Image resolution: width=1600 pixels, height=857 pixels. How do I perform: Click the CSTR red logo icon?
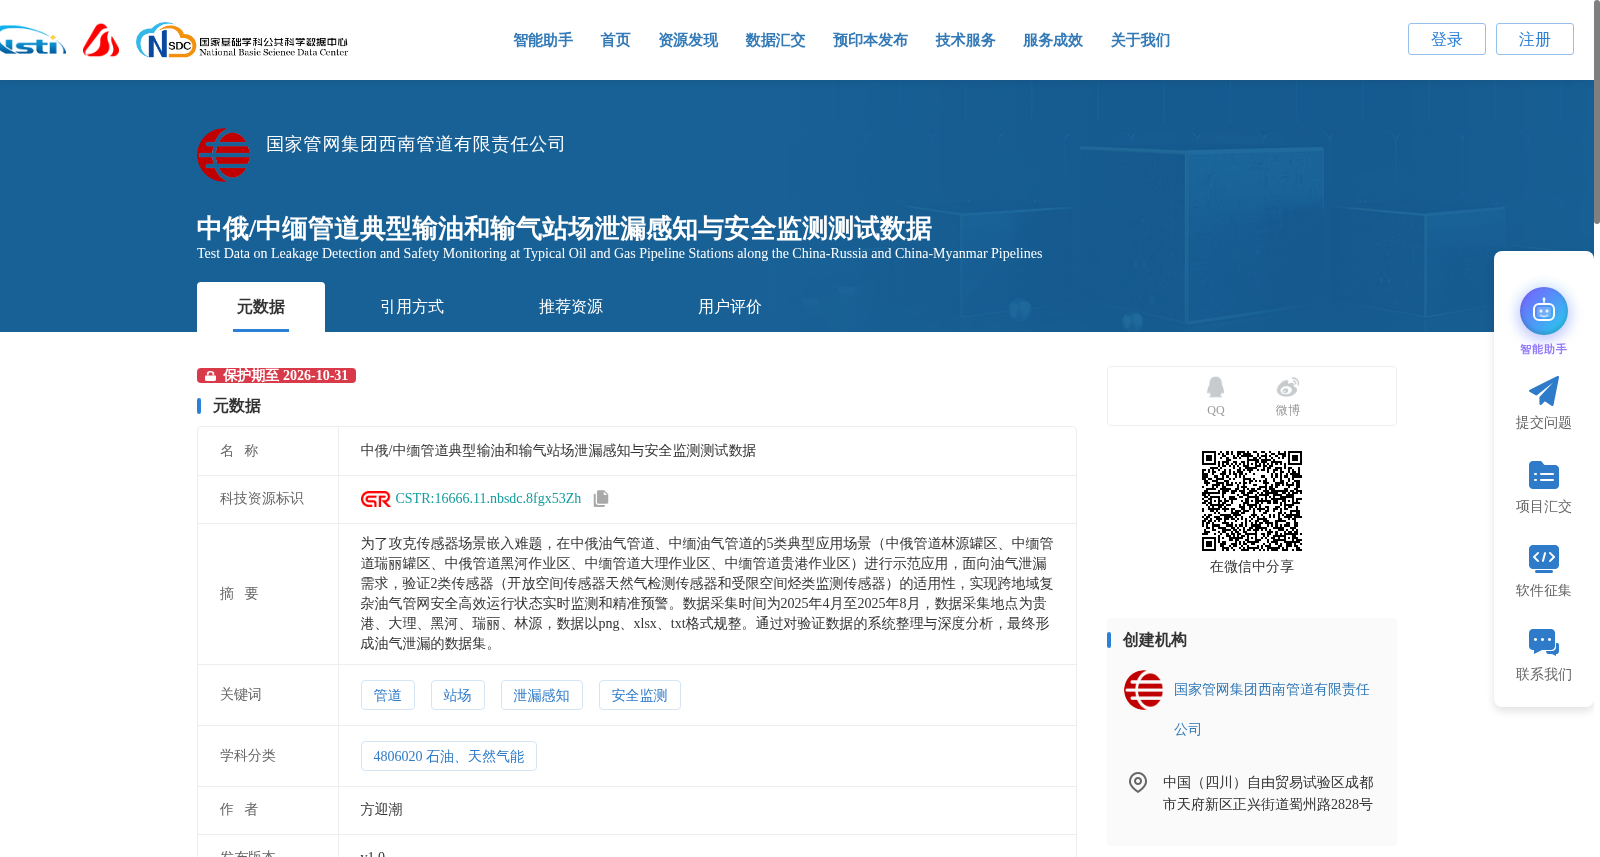376,499
